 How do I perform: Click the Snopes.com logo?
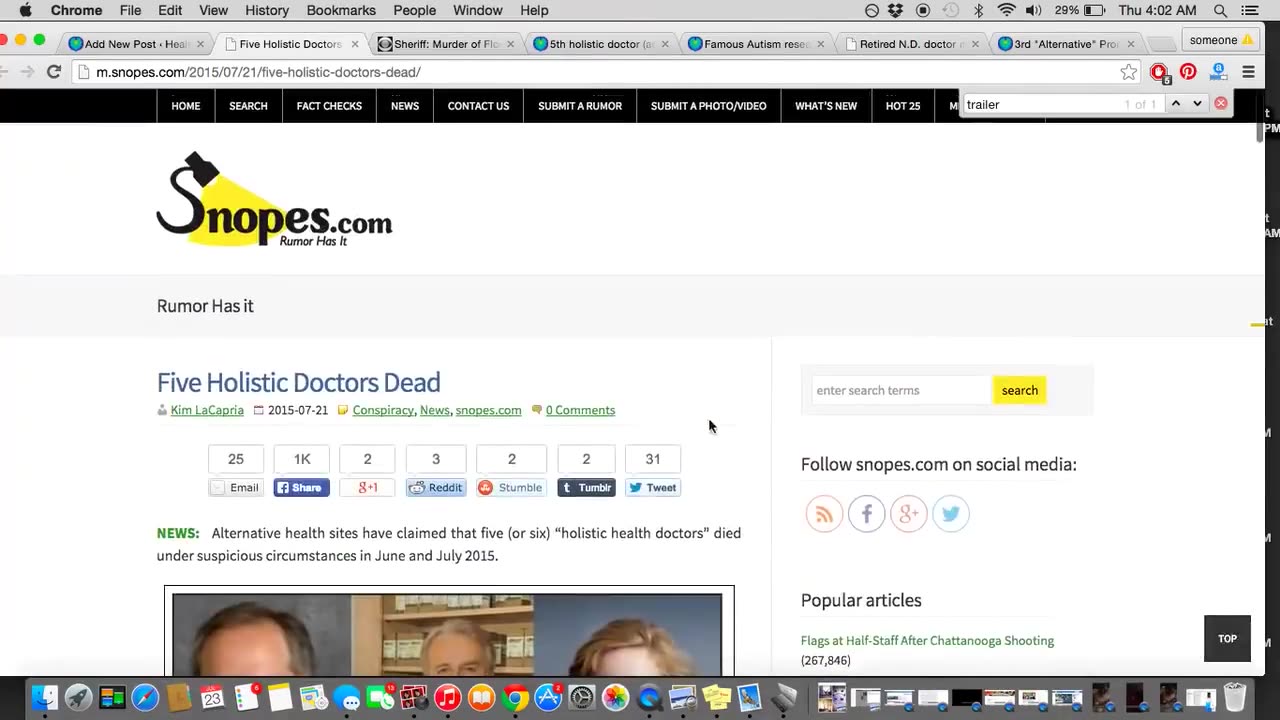pyautogui.click(x=274, y=200)
